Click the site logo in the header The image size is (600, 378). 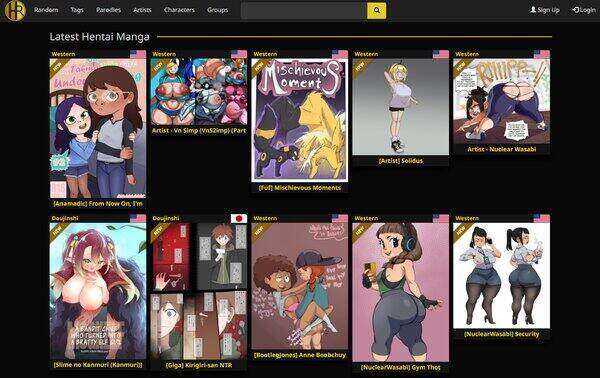(x=15, y=10)
